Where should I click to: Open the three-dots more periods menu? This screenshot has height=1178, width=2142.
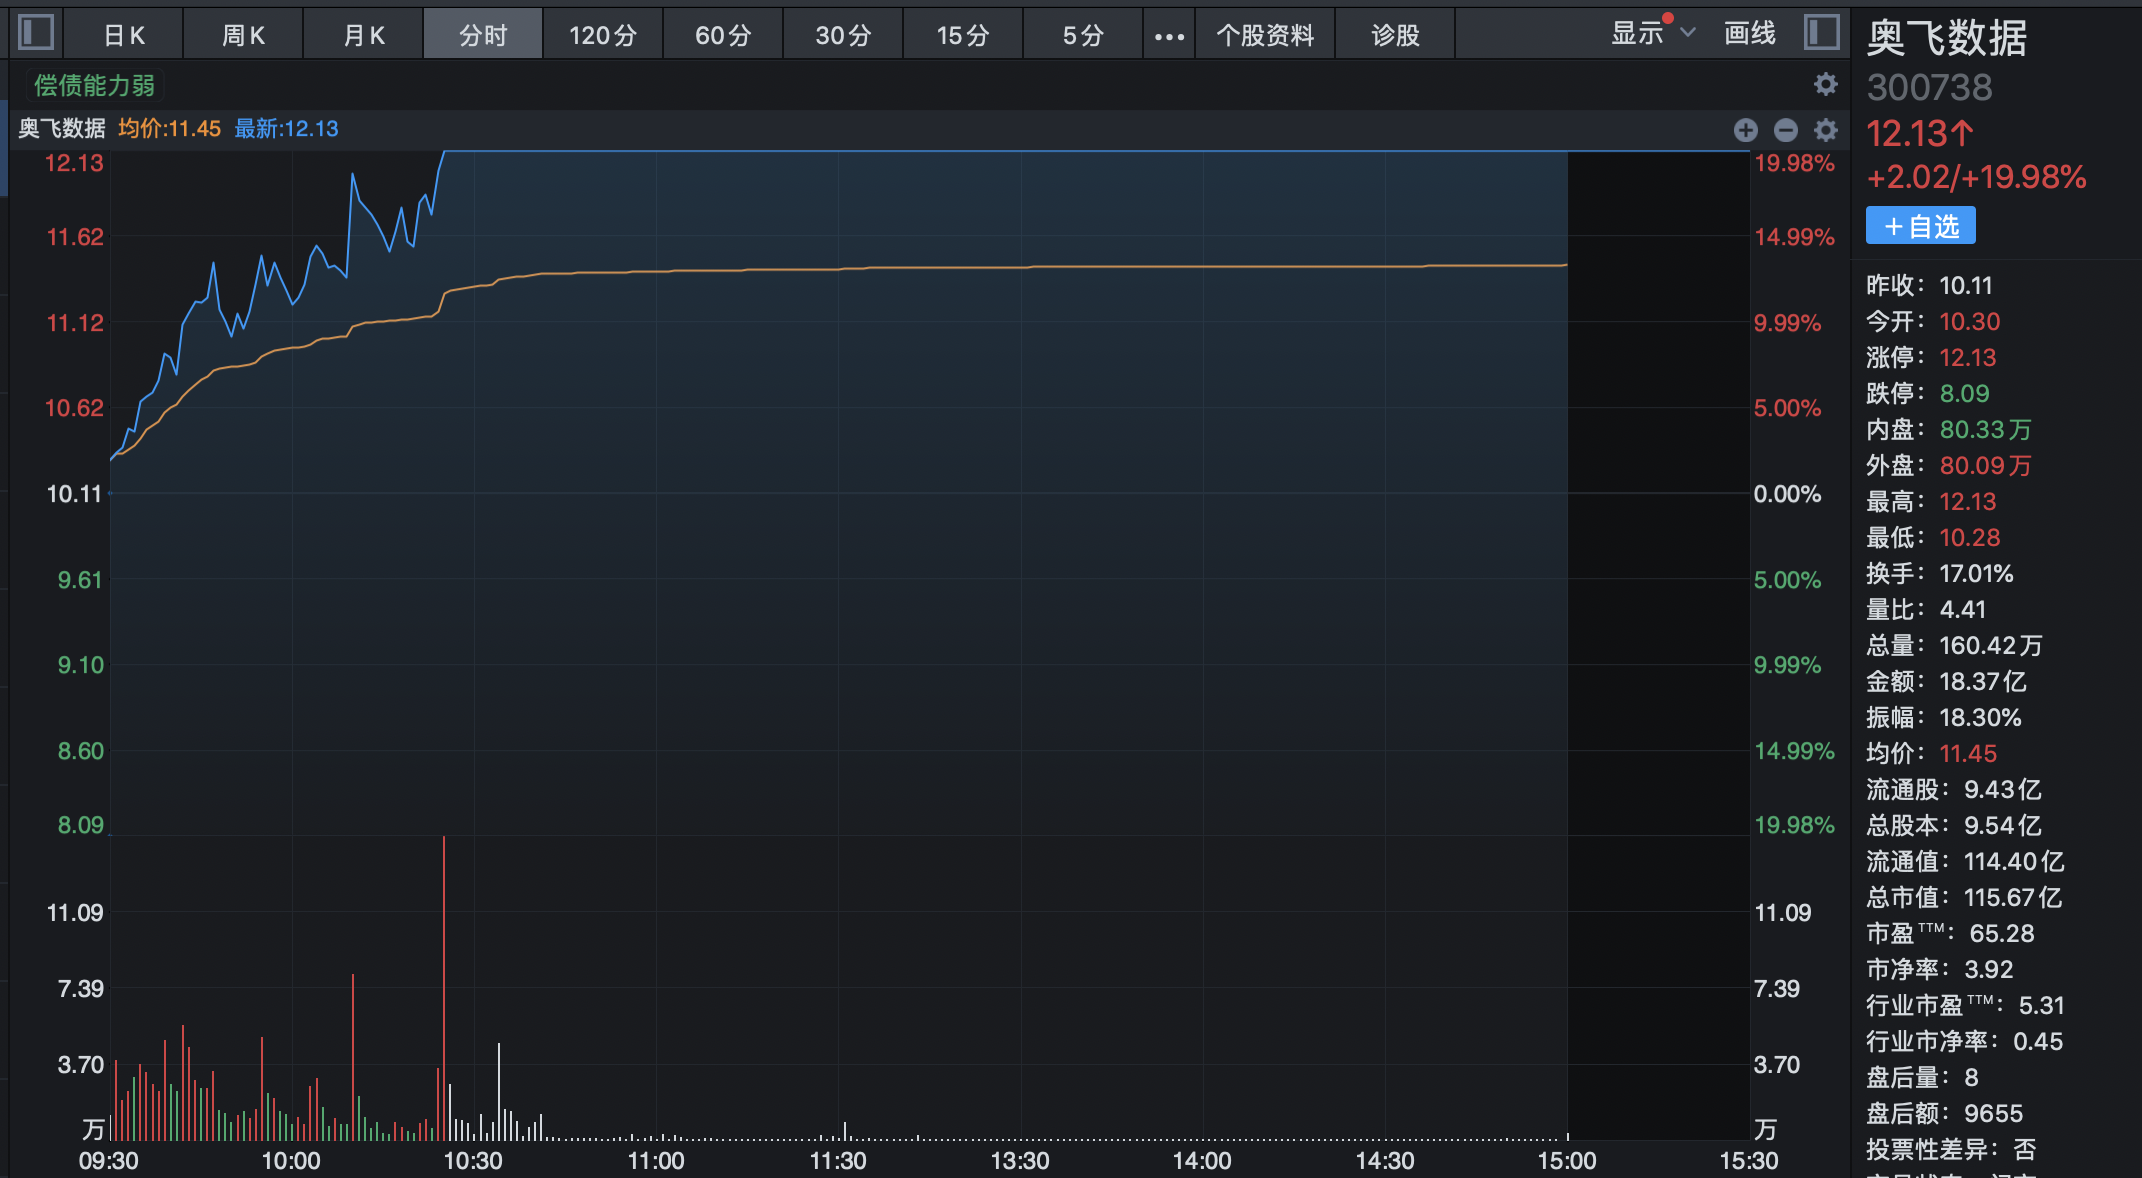coord(1169,36)
